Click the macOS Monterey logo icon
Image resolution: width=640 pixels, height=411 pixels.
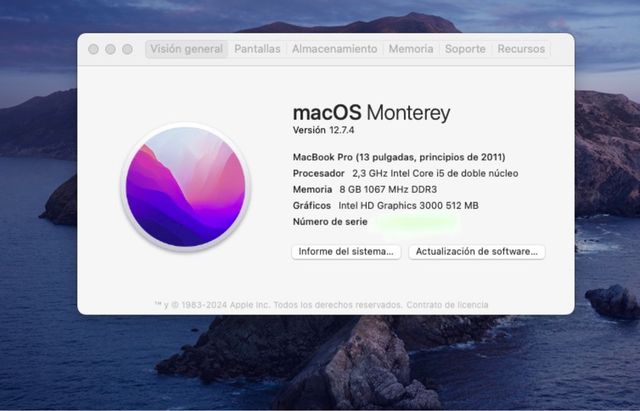pos(186,187)
